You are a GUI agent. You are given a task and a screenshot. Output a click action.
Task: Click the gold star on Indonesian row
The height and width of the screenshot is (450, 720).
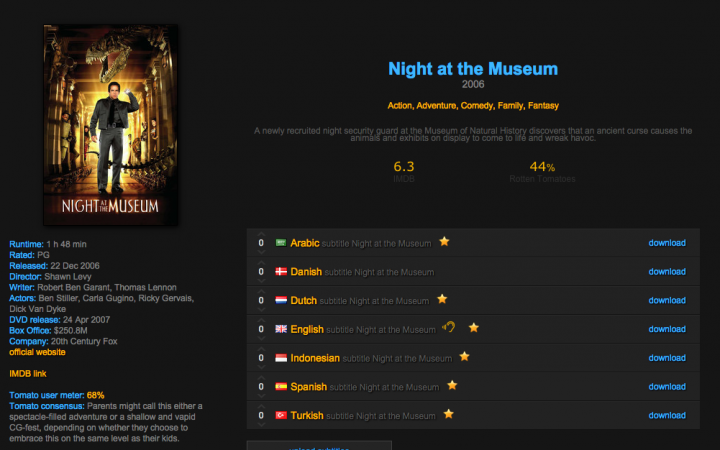click(x=464, y=356)
